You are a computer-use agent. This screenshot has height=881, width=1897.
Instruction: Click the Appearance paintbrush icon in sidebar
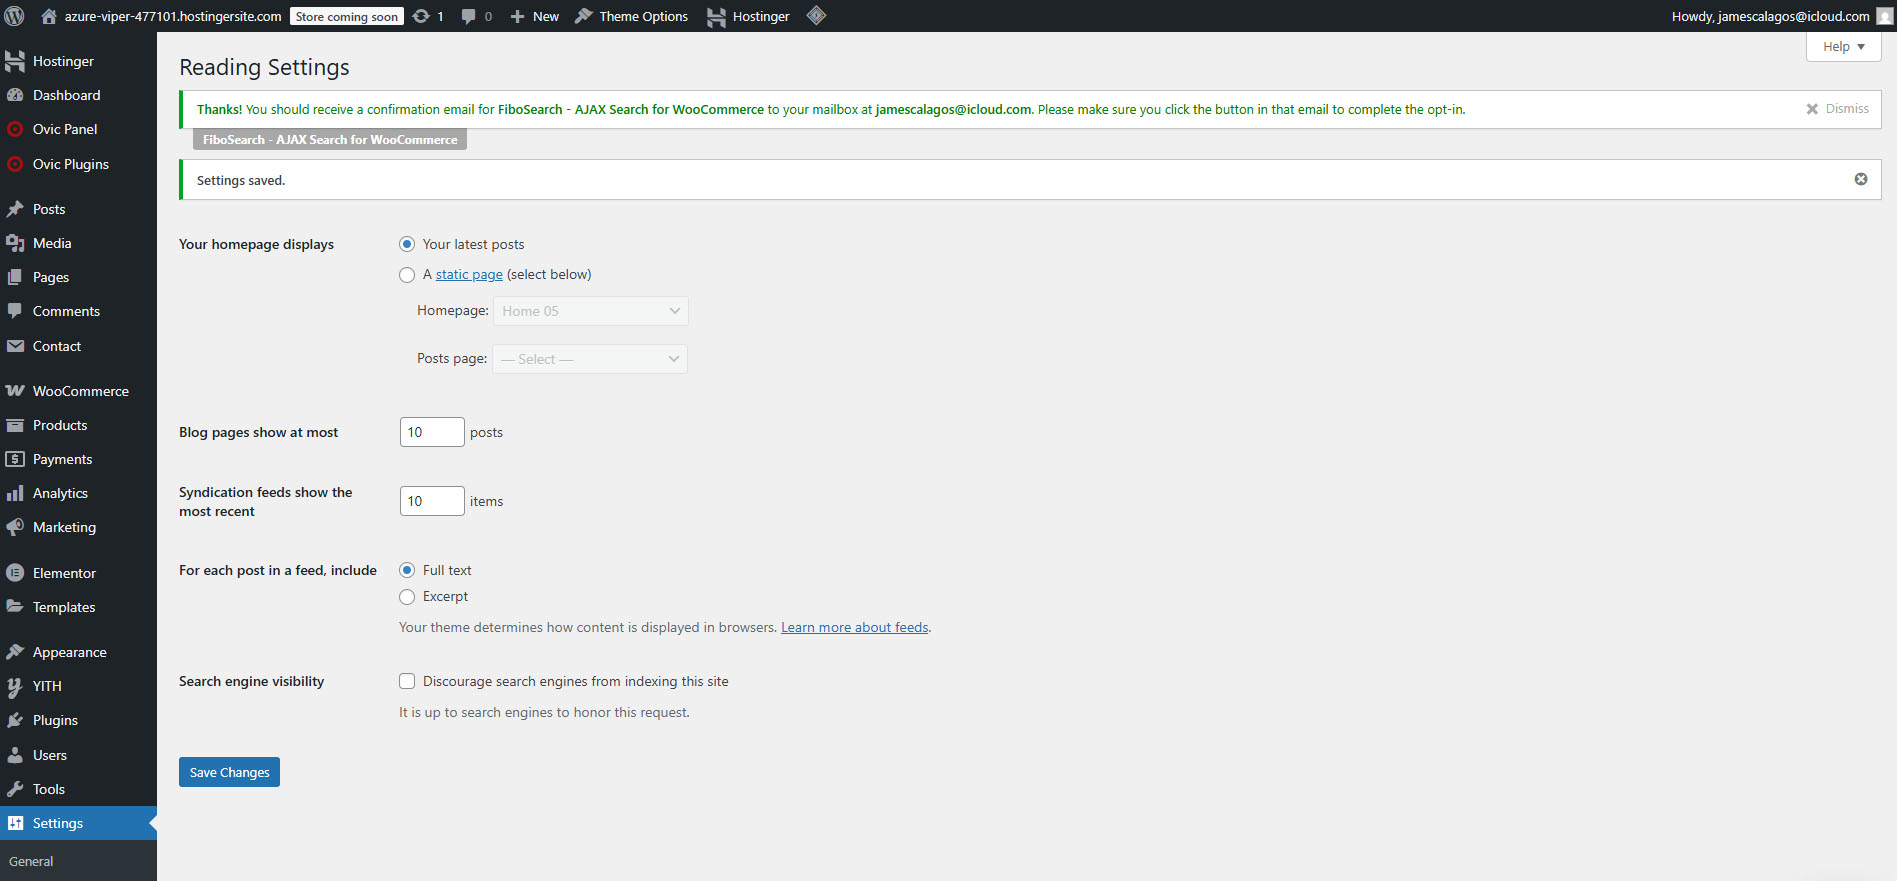point(15,652)
